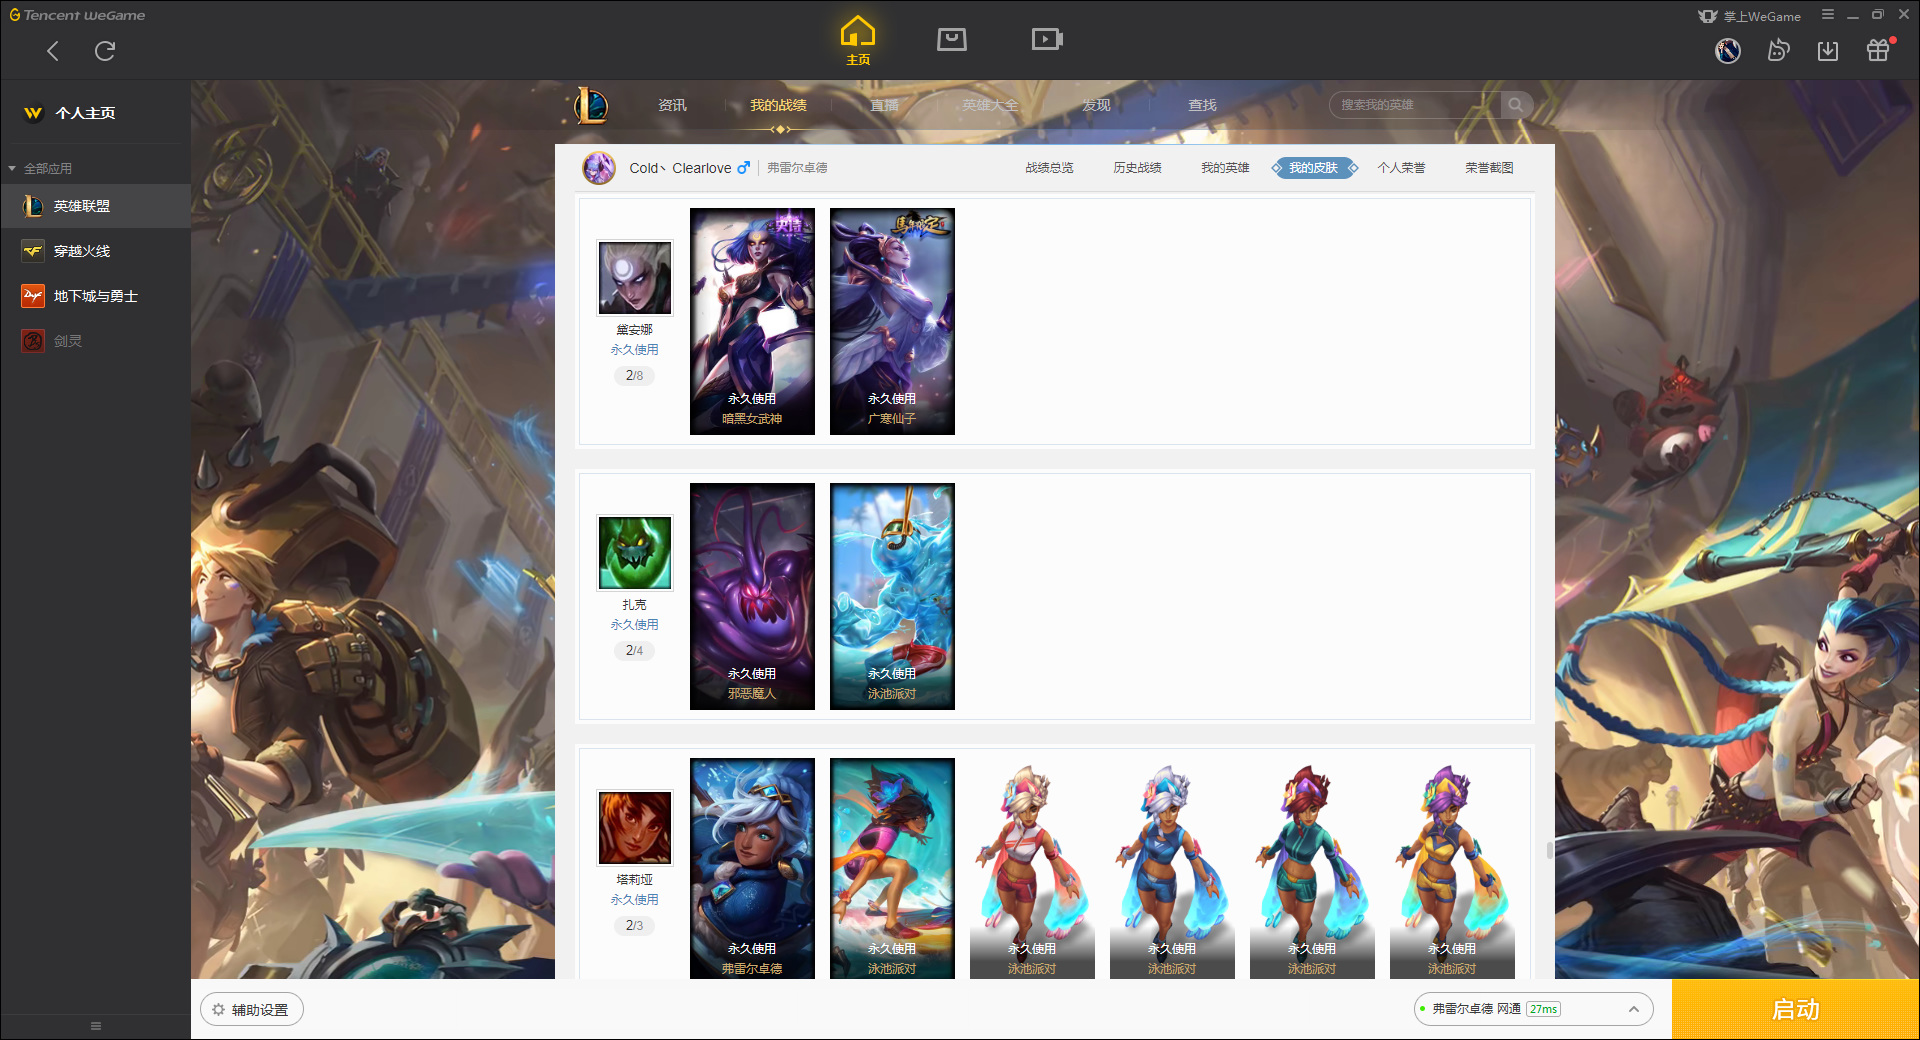Open 辅助设置 settings button
The height and width of the screenshot is (1040, 1920).
pos(252,1009)
